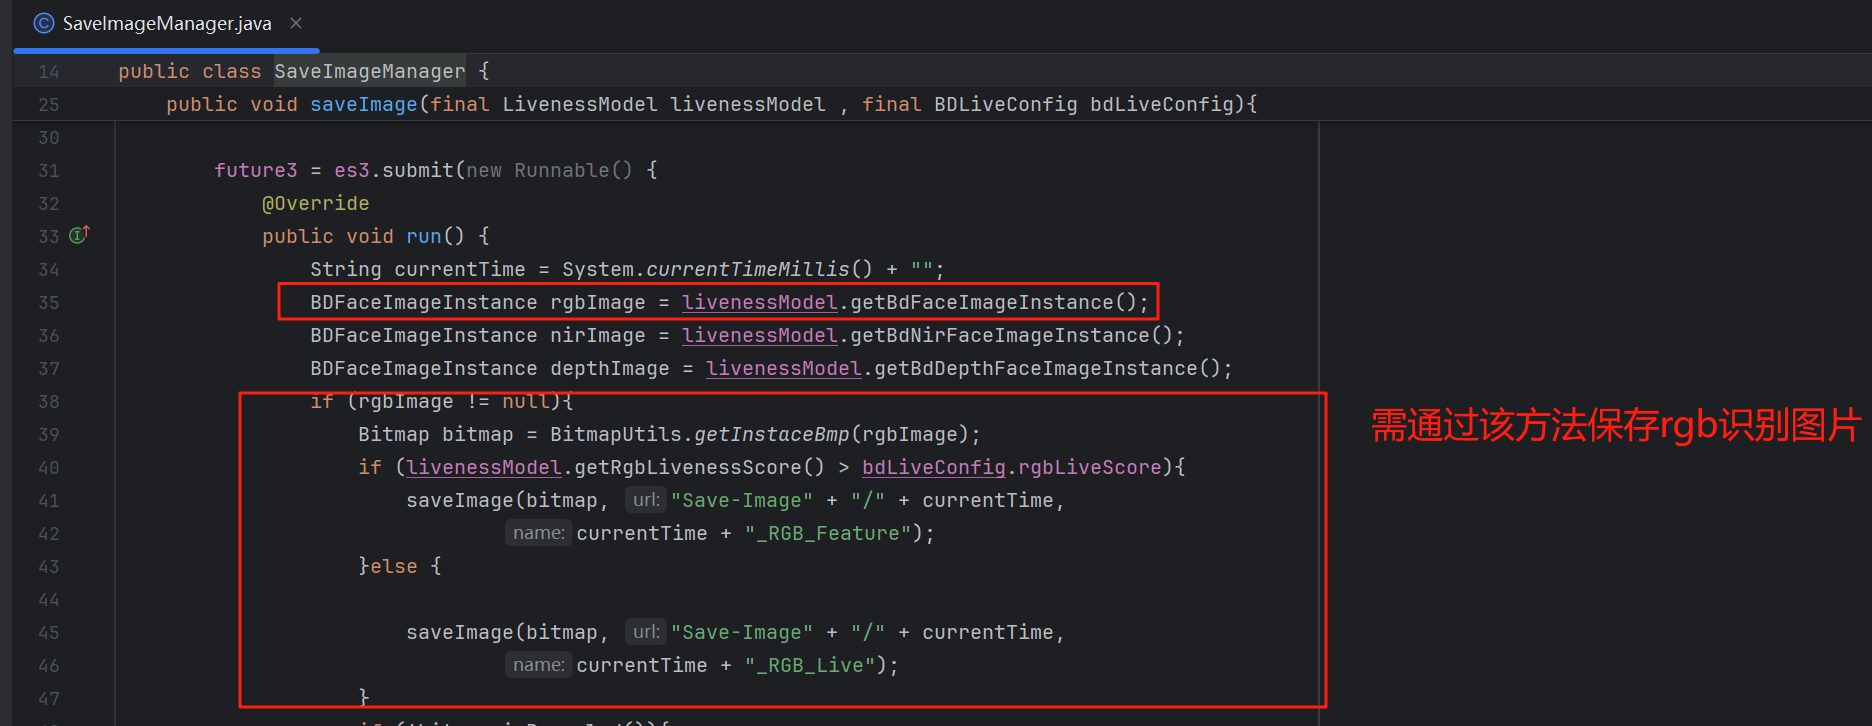
Task: Click the name: parameter hint on line 46
Action: (x=538, y=665)
